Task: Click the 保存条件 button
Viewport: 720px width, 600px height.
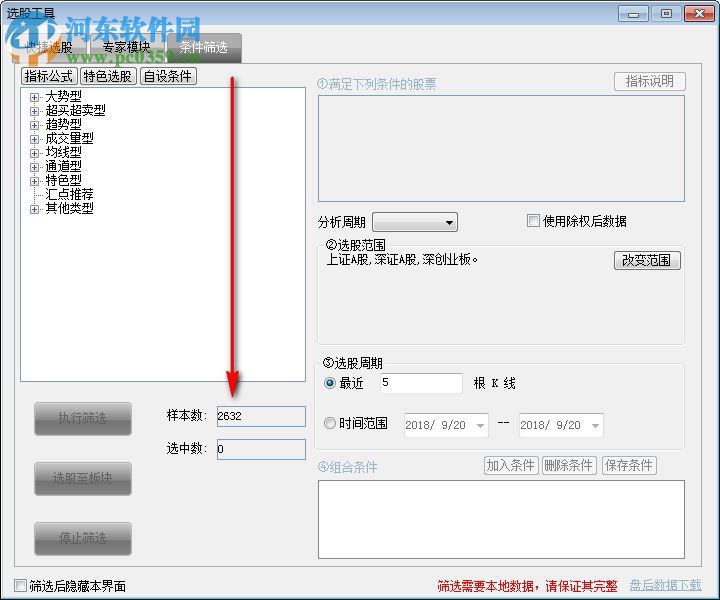Action: 629,465
